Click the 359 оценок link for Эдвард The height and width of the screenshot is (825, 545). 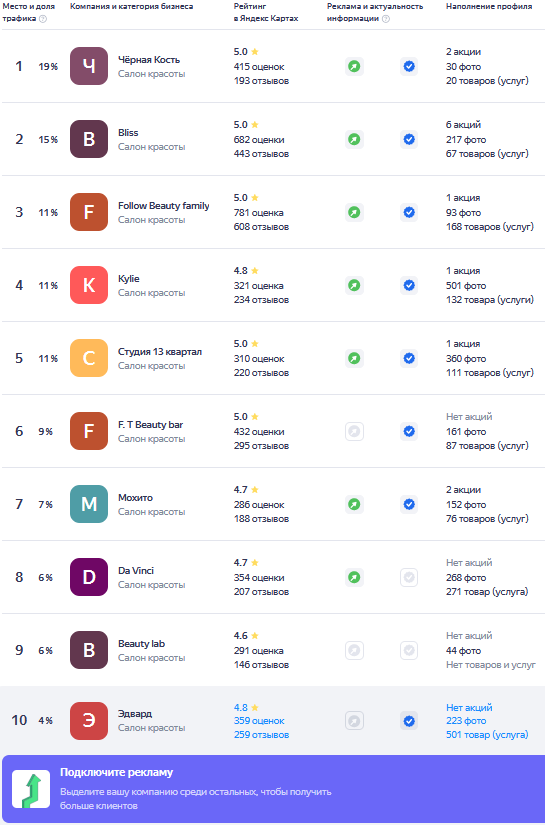point(259,721)
